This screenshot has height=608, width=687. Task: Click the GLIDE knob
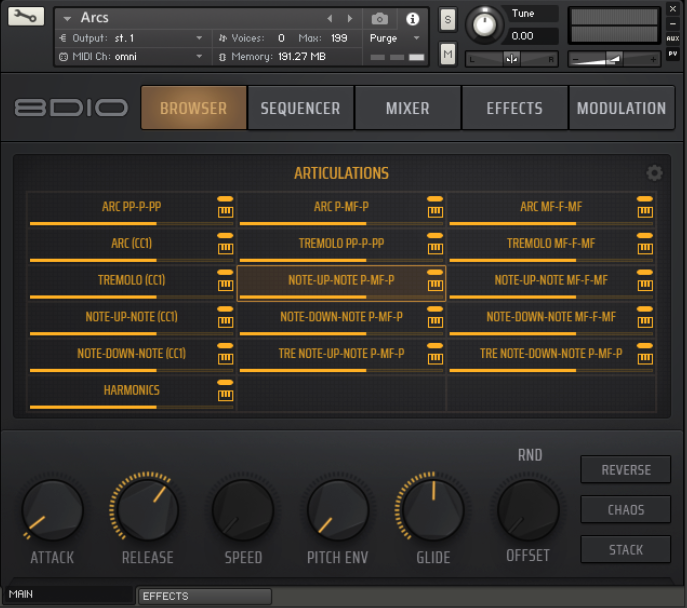tap(433, 510)
